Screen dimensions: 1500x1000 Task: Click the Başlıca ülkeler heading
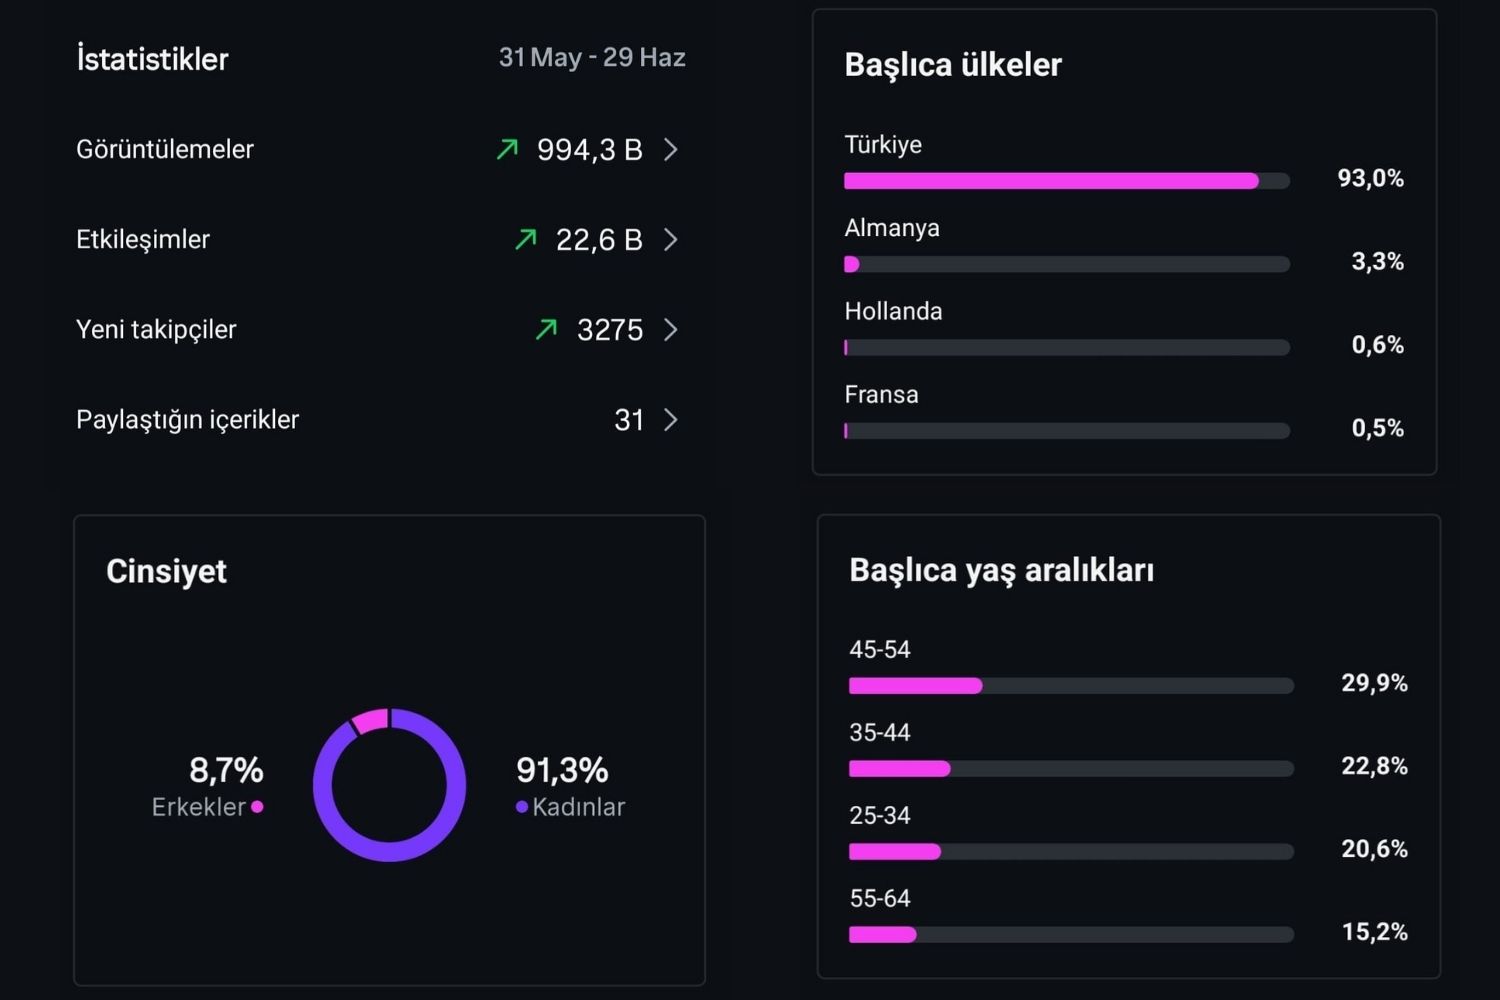click(953, 65)
